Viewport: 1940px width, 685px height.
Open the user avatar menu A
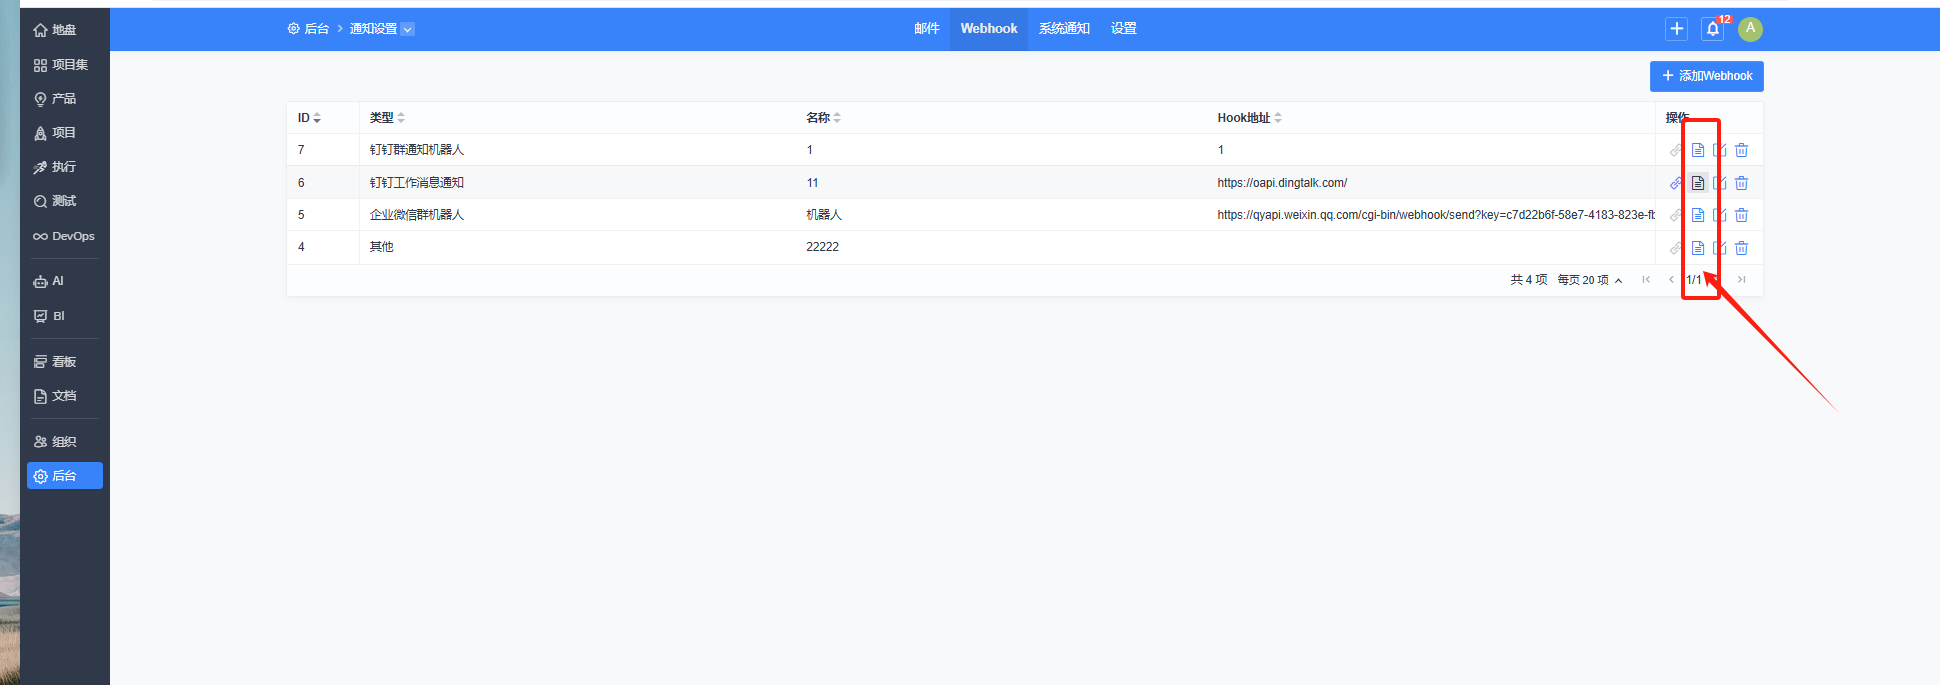pyautogui.click(x=1750, y=29)
